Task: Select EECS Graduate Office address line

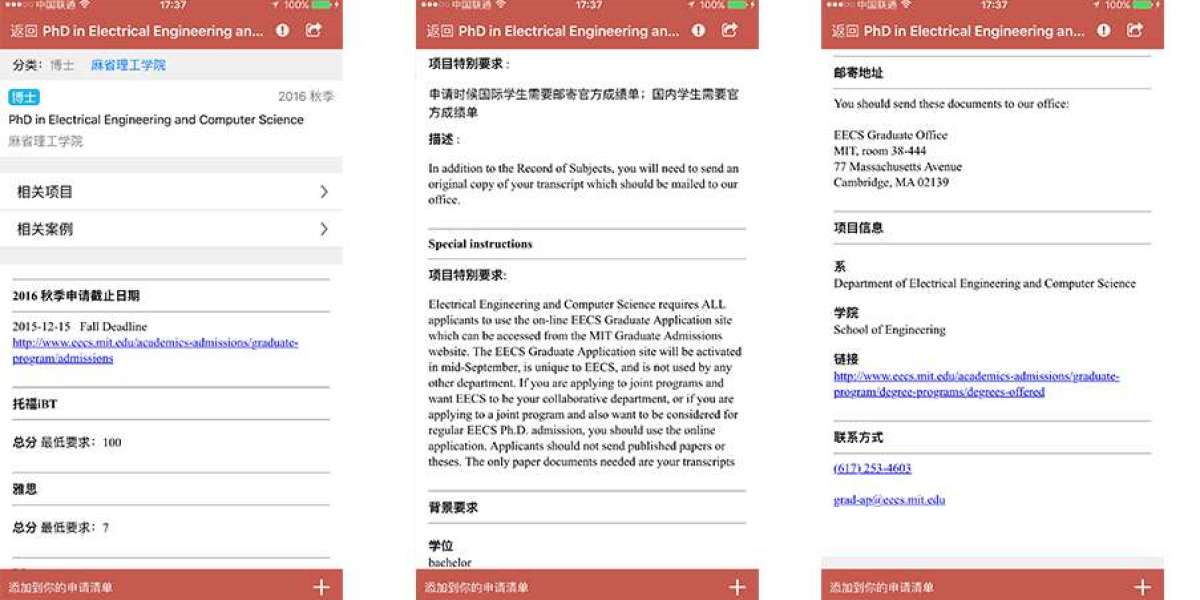Action: (890, 135)
